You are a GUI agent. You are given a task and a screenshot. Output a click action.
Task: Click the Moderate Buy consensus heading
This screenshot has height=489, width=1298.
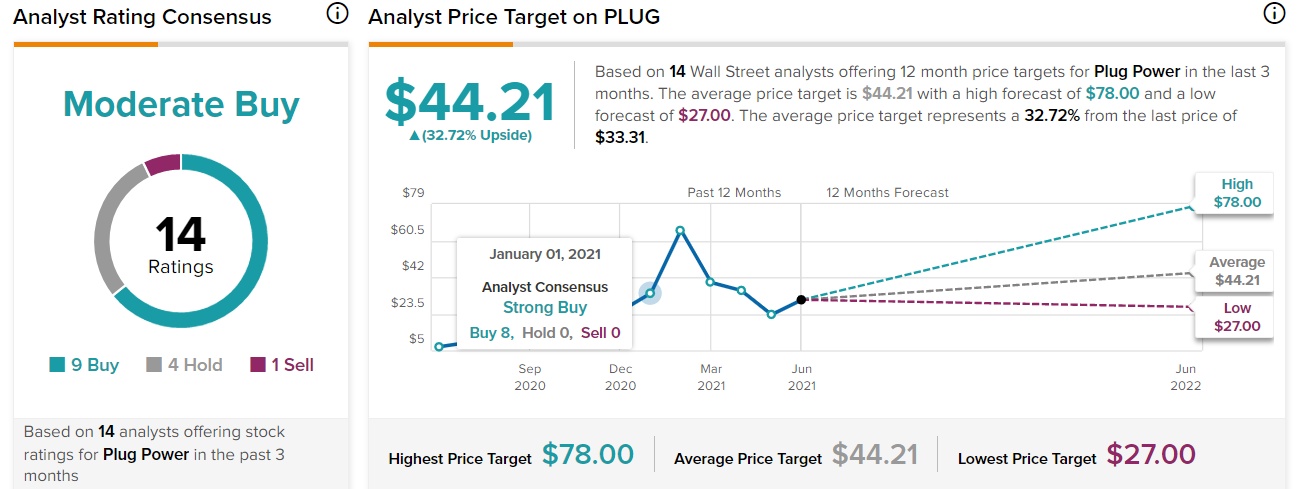pyautogui.click(x=181, y=104)
